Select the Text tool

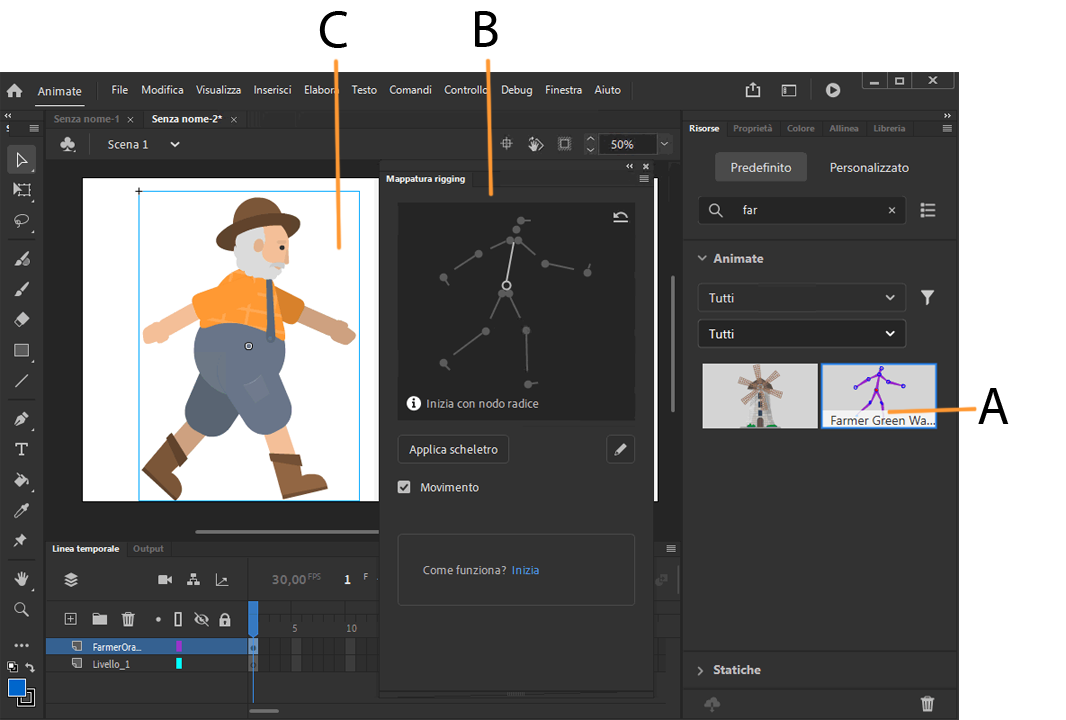[x=21, y=449]
